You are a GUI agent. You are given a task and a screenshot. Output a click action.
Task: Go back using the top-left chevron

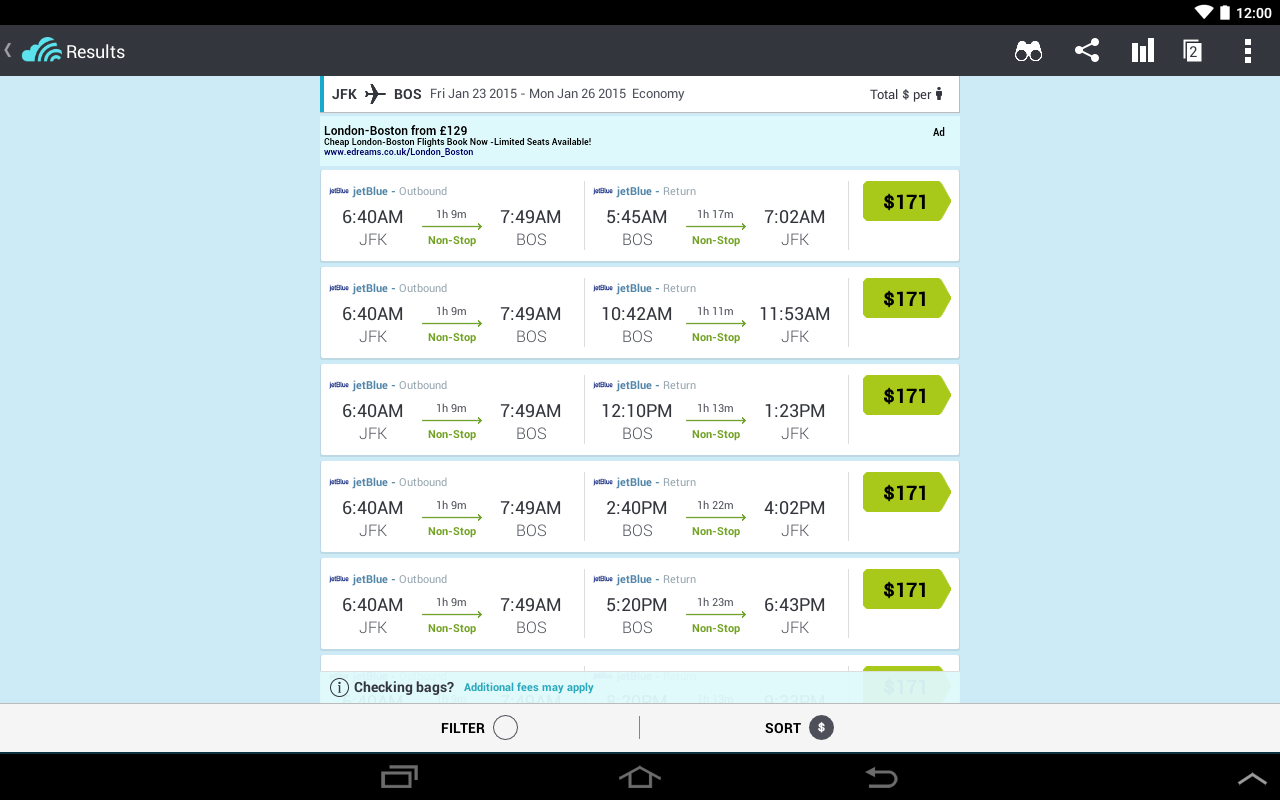pos(8,50)
